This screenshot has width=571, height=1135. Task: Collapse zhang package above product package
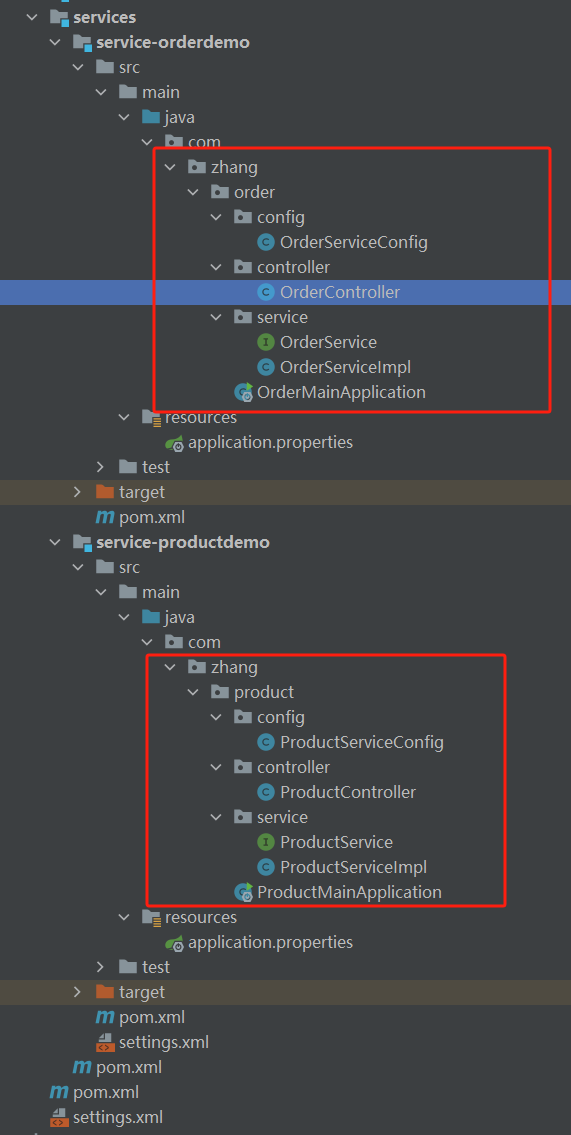171,667
